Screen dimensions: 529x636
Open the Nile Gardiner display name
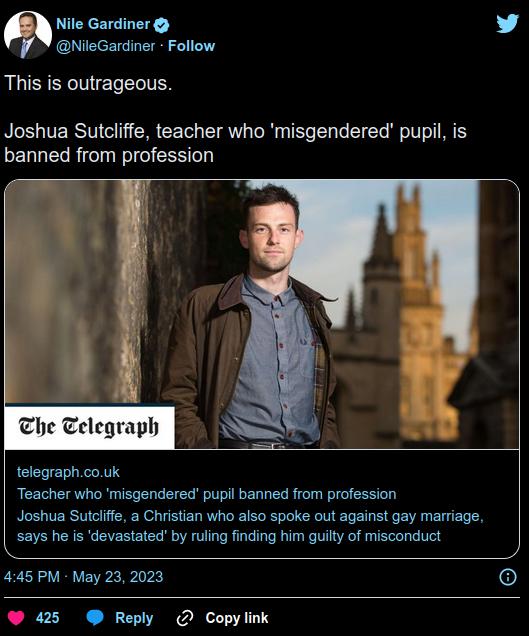[x=103, y=24]
